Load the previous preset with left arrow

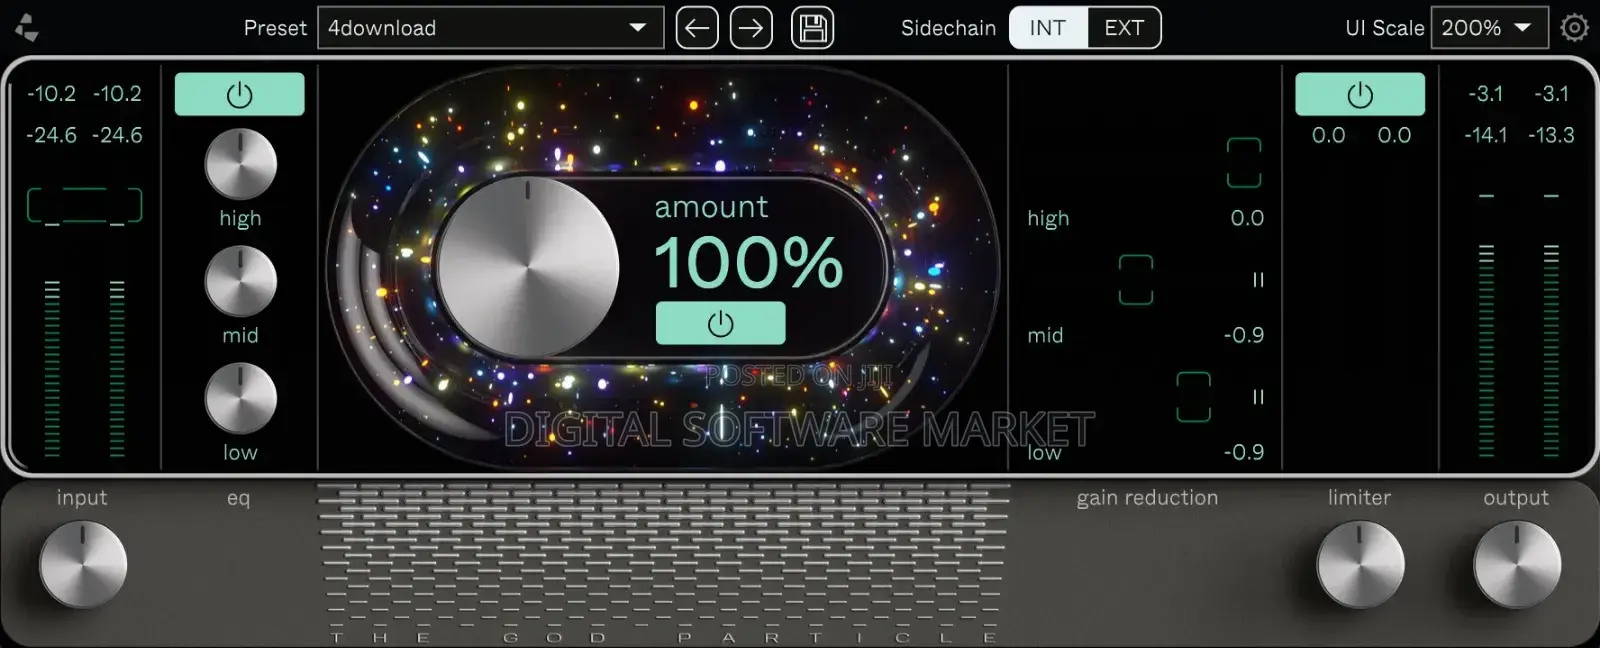click(697, 28)
